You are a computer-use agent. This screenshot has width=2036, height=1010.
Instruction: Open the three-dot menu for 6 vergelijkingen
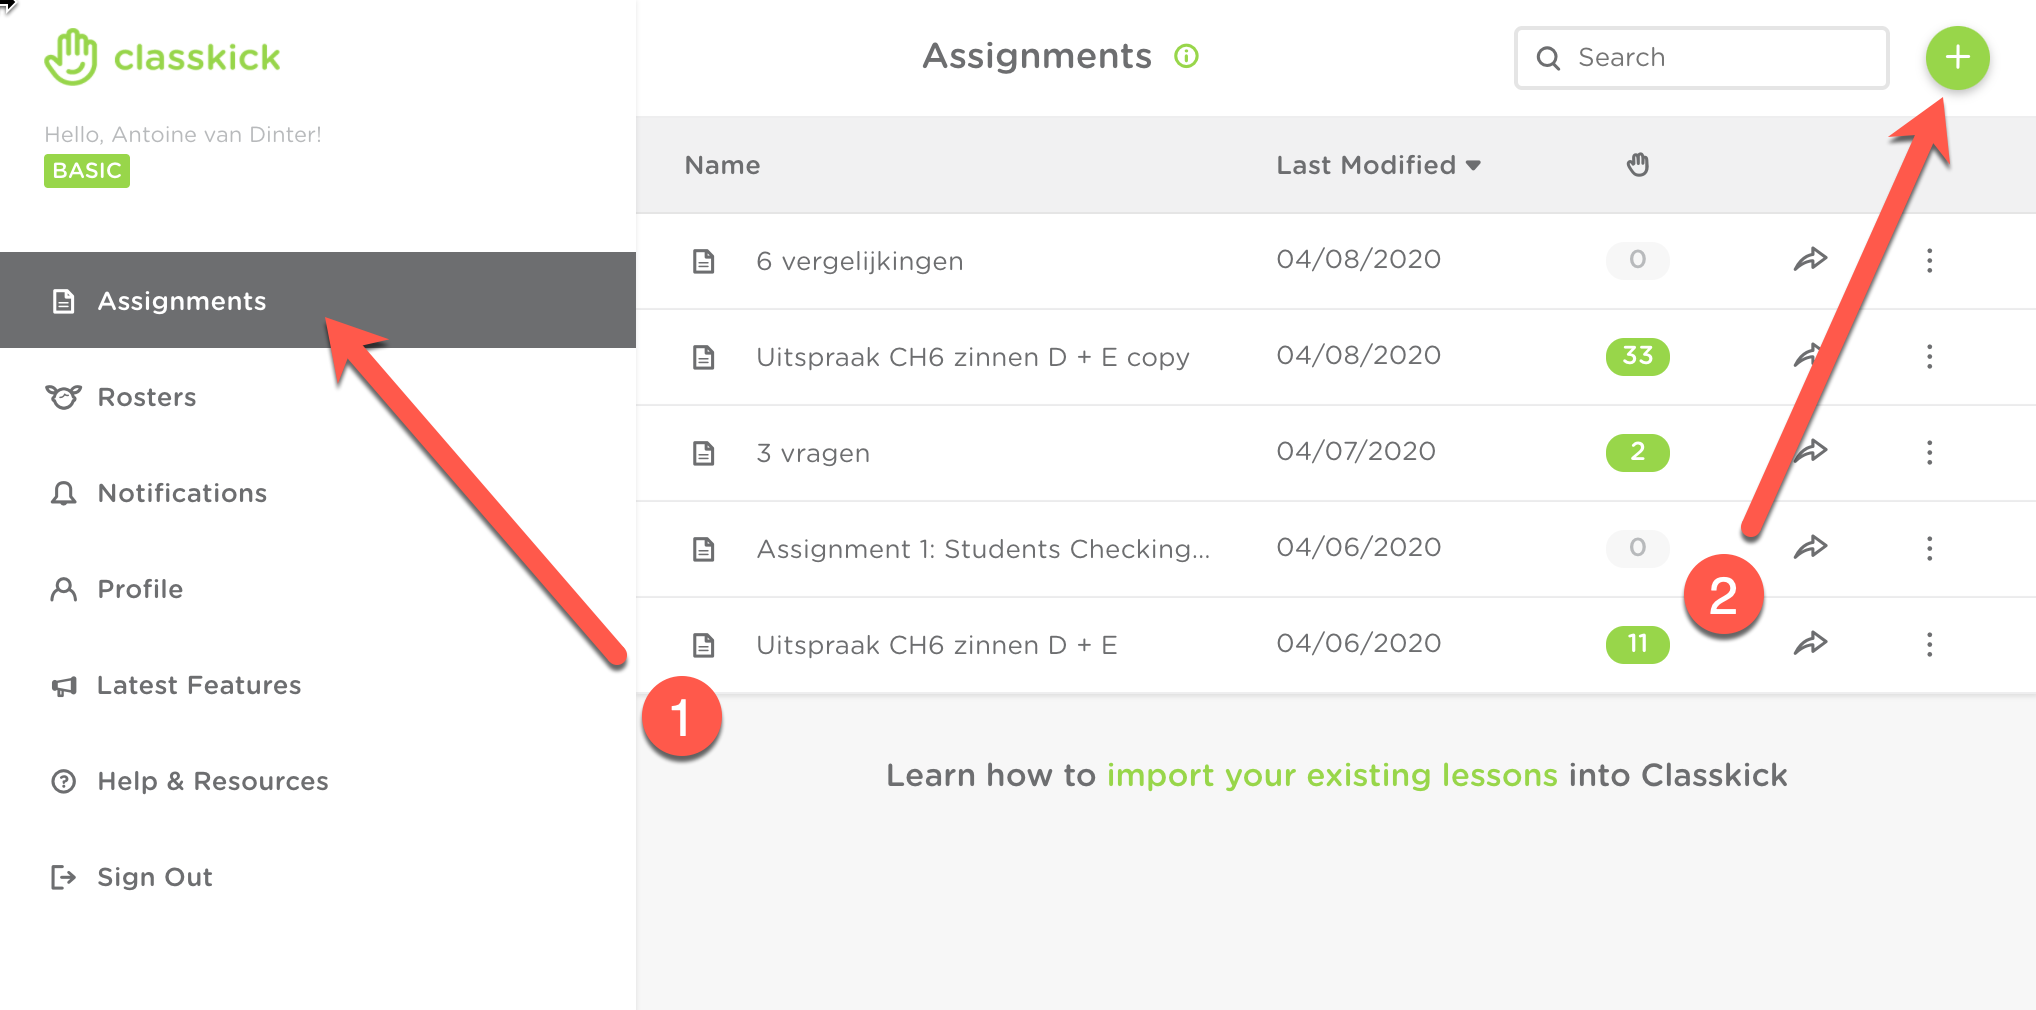[x=1929, y=261]
